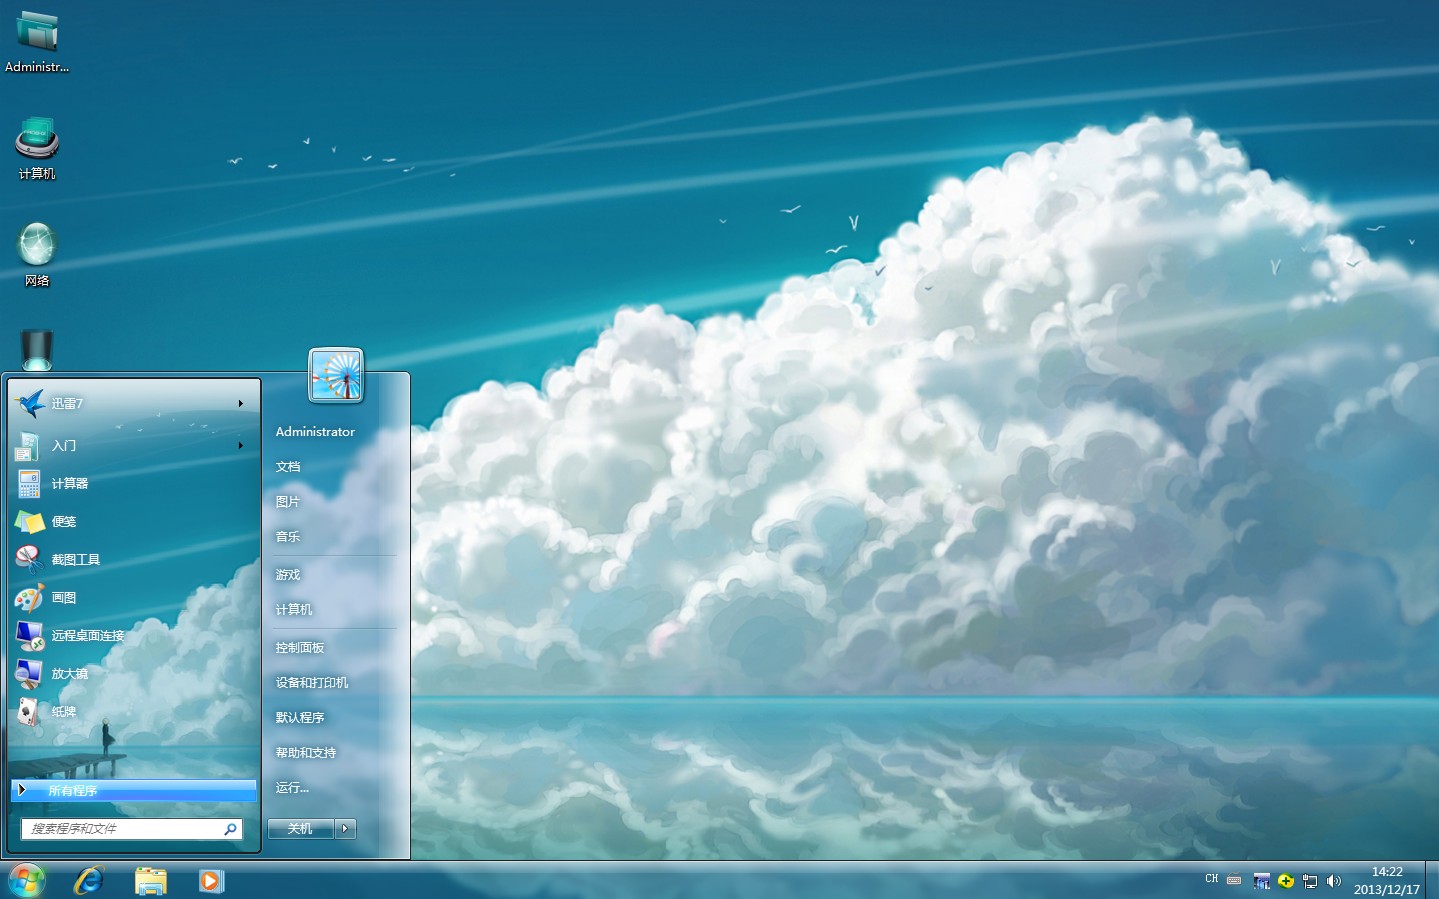Viewport: 1439px width, 899px height.
Task: Open 图片 from the Start menu
Action: coord(288,501)
